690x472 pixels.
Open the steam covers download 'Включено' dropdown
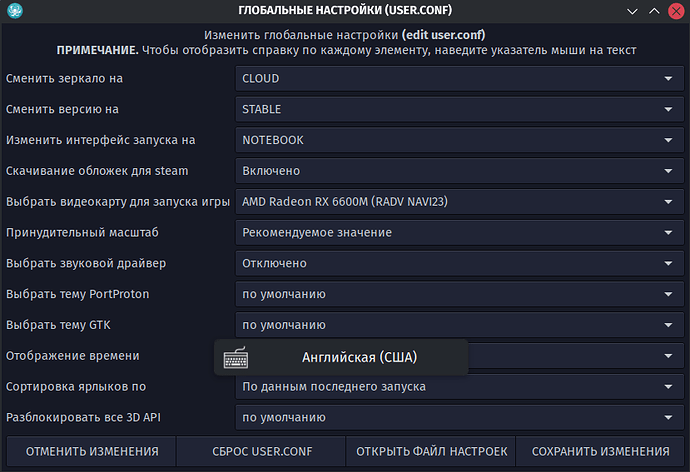point(459,171)
